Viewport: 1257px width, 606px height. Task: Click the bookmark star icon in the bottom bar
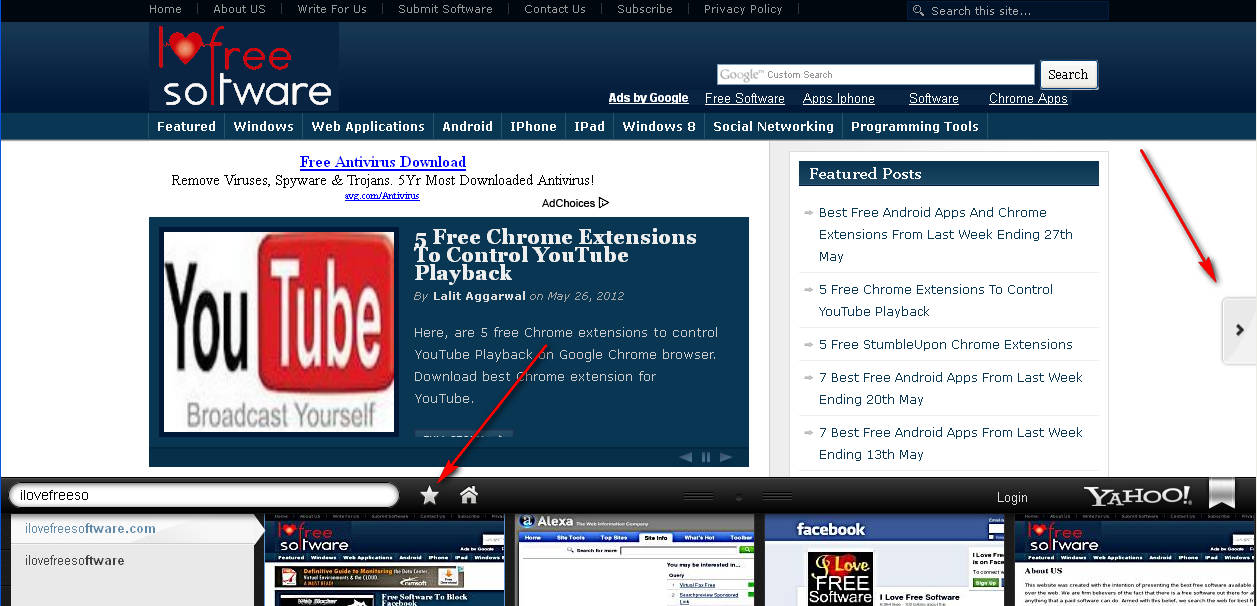[429, 495]
